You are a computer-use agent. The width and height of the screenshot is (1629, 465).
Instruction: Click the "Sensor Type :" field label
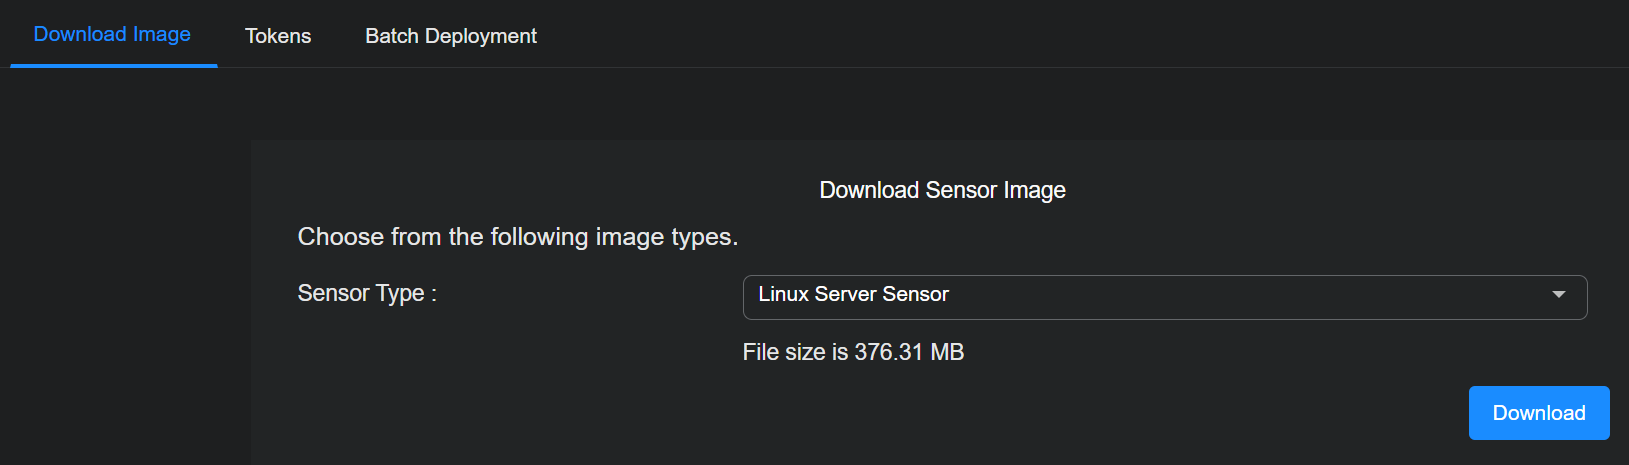point(367,293)
